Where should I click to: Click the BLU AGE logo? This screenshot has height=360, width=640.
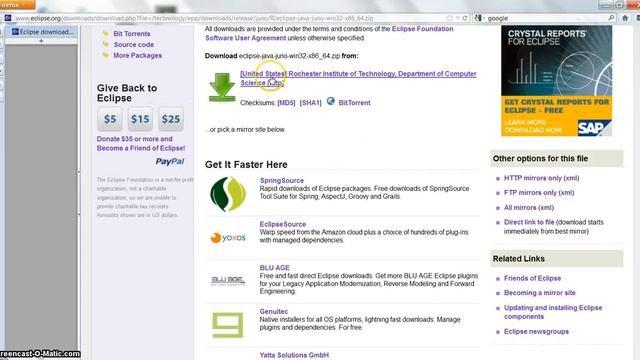tap(228, 280)
